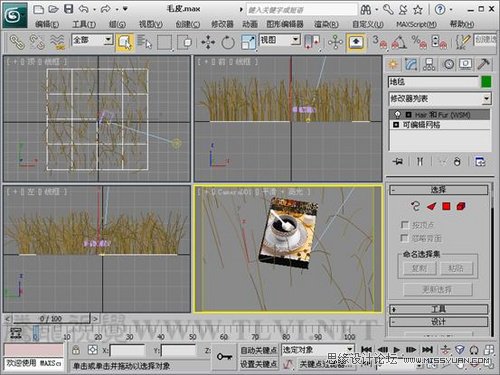Toggle the Spinner Snap button
This screenshot has height=375, width=500.
pos(439,42)
